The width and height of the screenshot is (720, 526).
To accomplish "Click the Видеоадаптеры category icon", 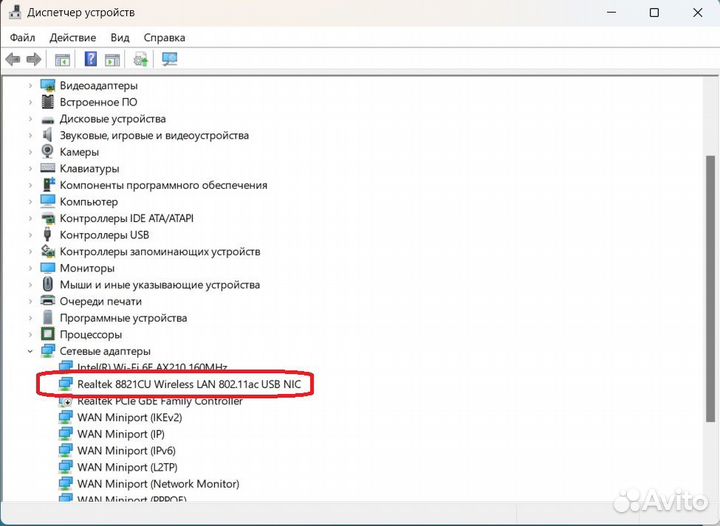I will tap(48, 85).
